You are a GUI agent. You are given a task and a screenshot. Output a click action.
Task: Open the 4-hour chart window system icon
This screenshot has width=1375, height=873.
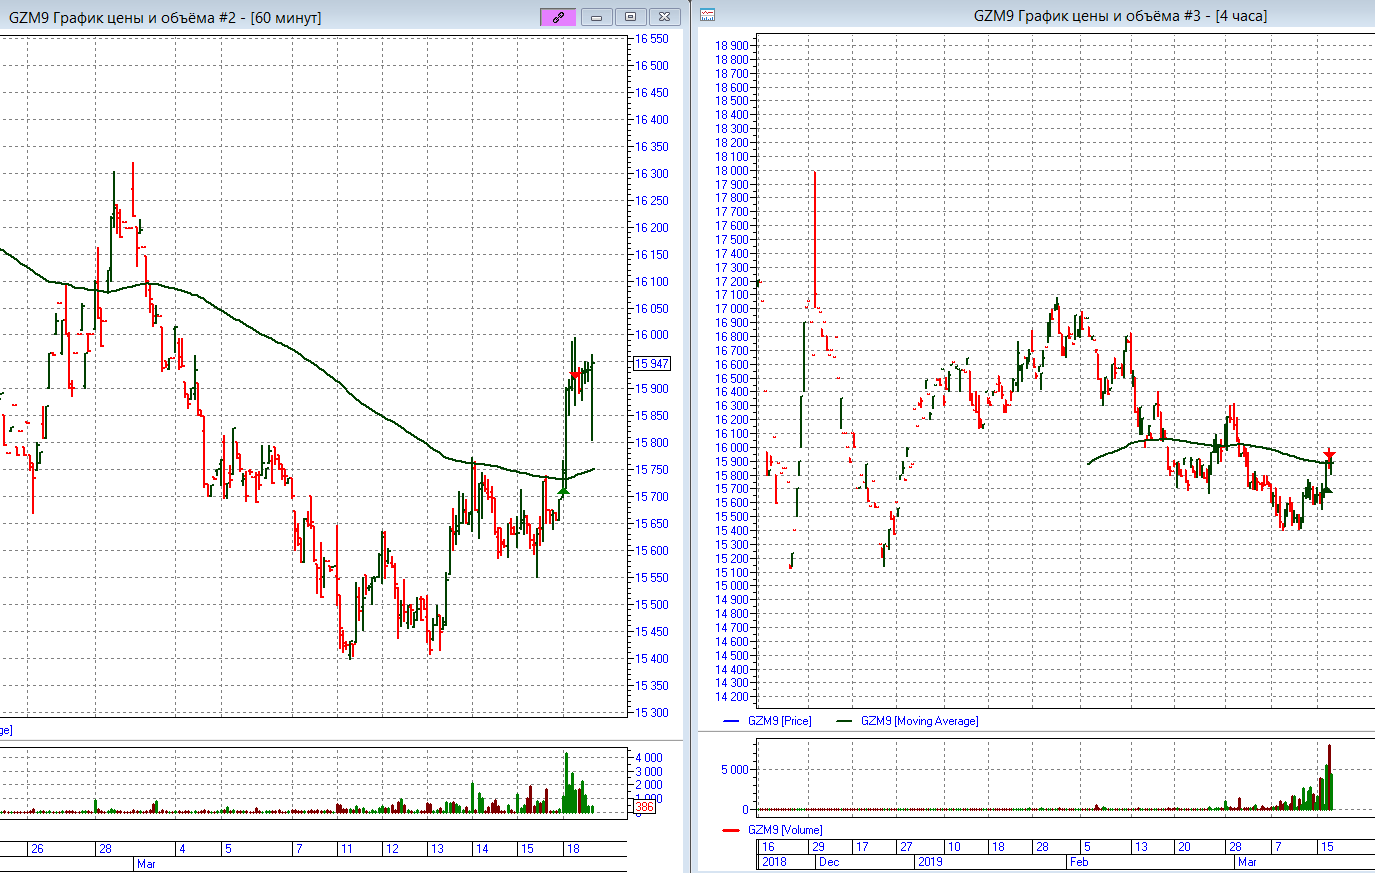pos(707,15)
